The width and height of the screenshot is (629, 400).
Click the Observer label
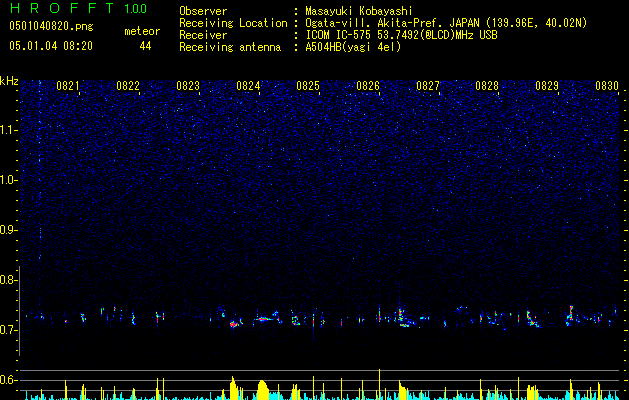203,11
